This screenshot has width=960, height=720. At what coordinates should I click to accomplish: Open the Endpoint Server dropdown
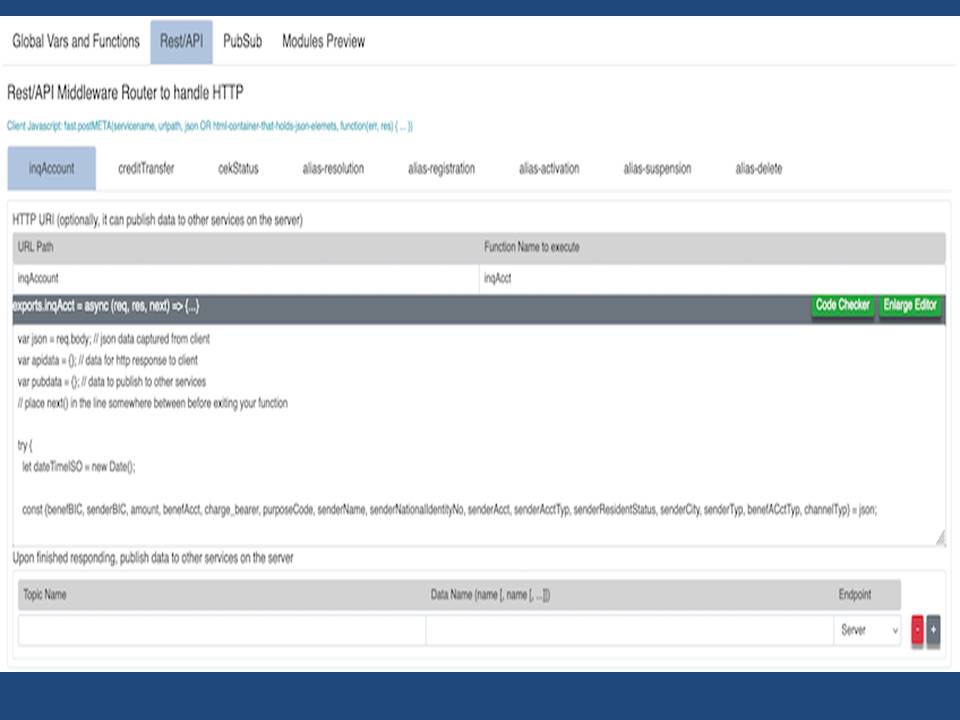(867, 631)
